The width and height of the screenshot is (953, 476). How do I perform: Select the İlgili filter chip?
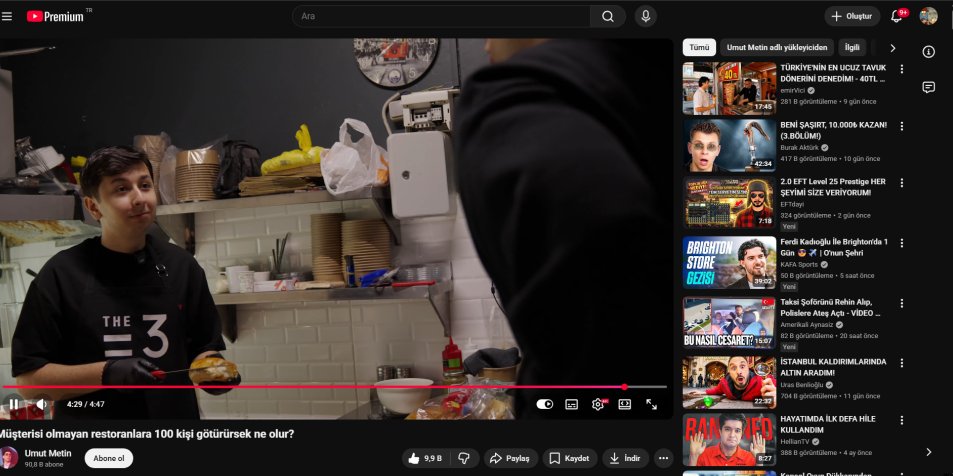852,47
